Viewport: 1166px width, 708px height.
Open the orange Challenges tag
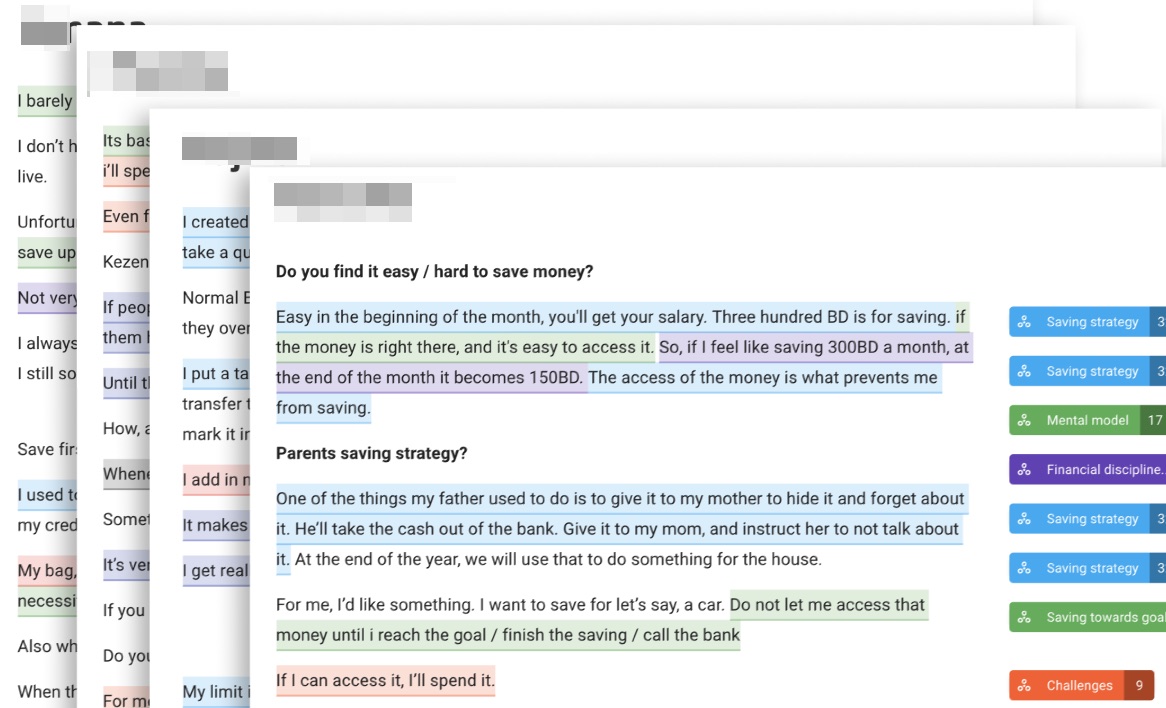tap(1081, 686)
